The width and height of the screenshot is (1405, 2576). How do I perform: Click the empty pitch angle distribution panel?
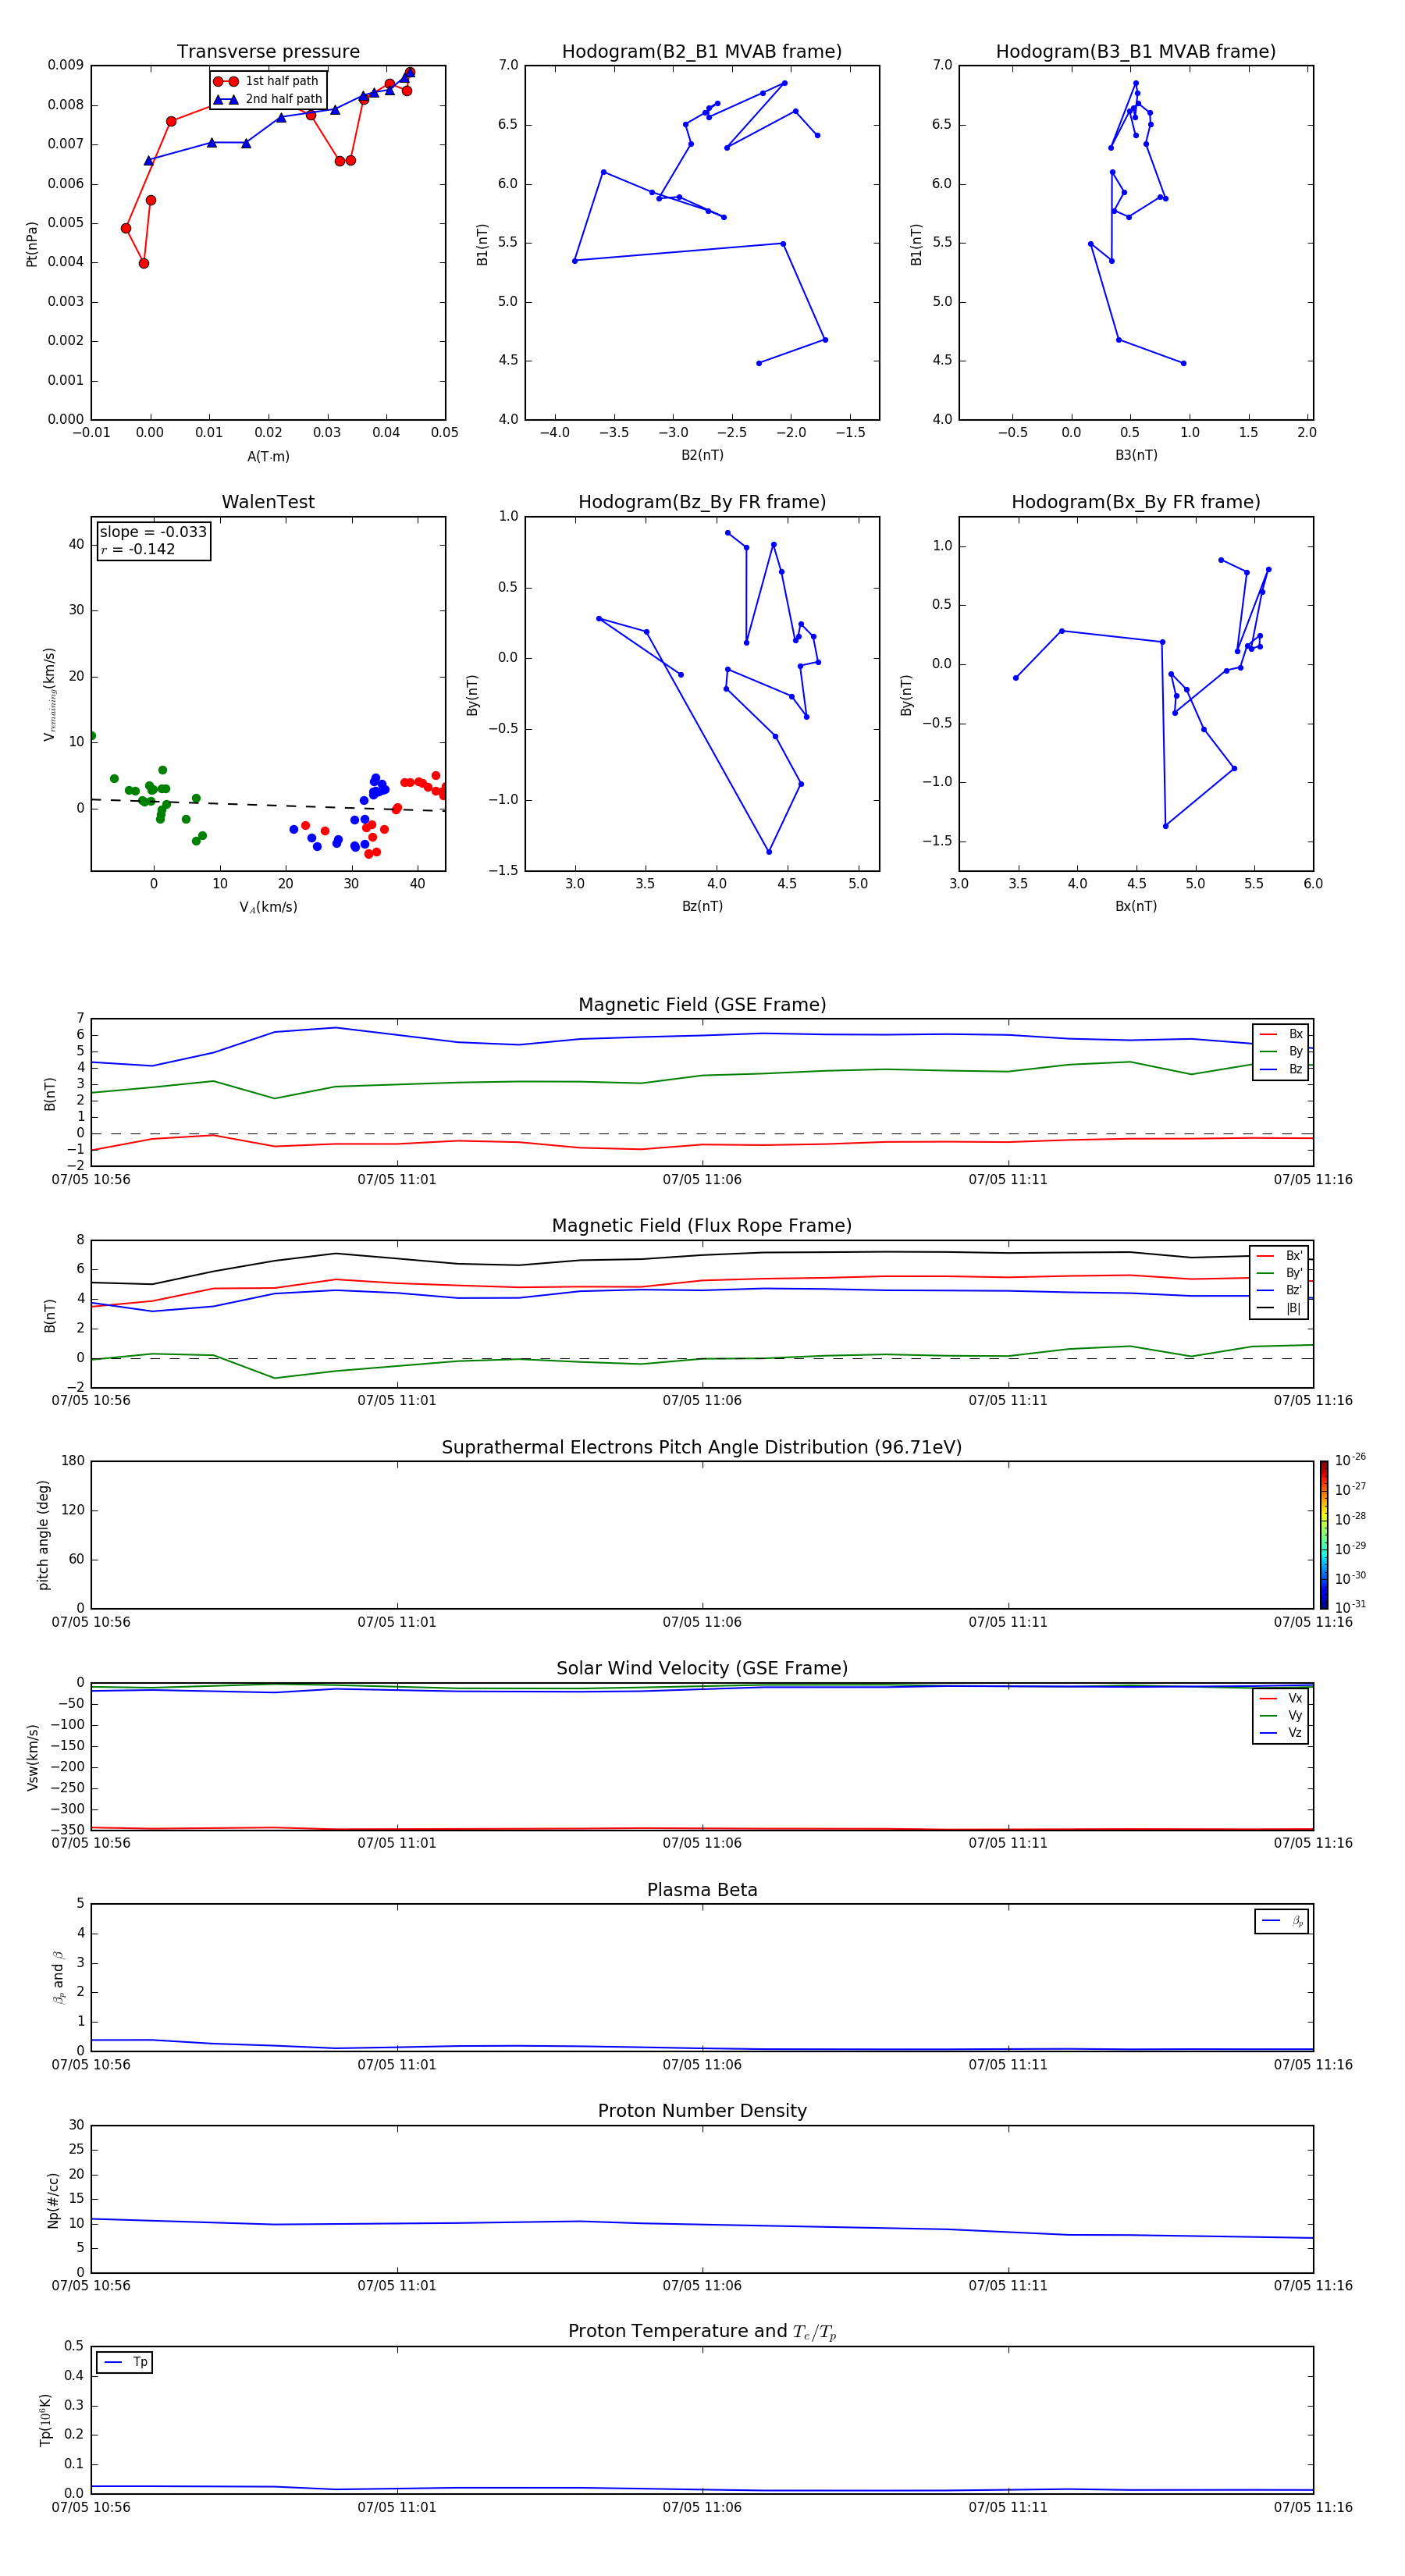tap(702, 1535)
